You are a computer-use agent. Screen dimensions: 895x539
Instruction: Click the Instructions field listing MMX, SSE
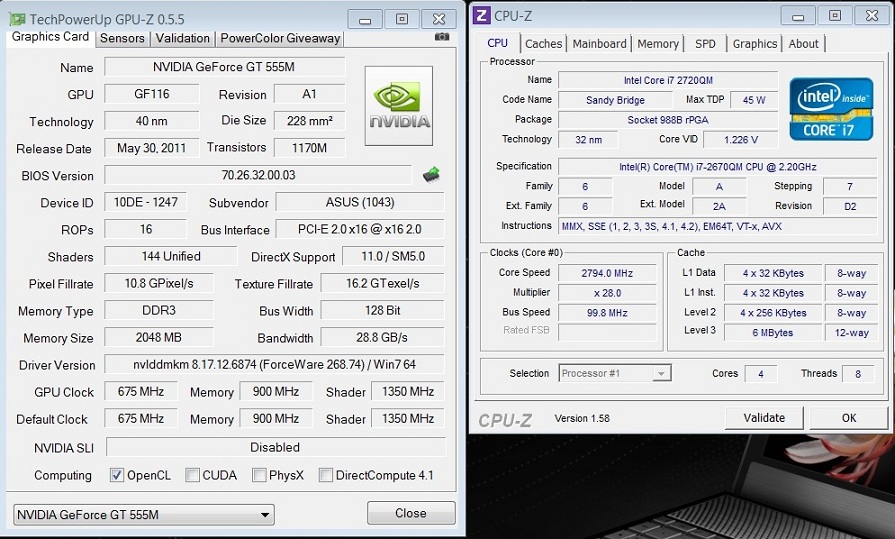click(x=717, y=226)
